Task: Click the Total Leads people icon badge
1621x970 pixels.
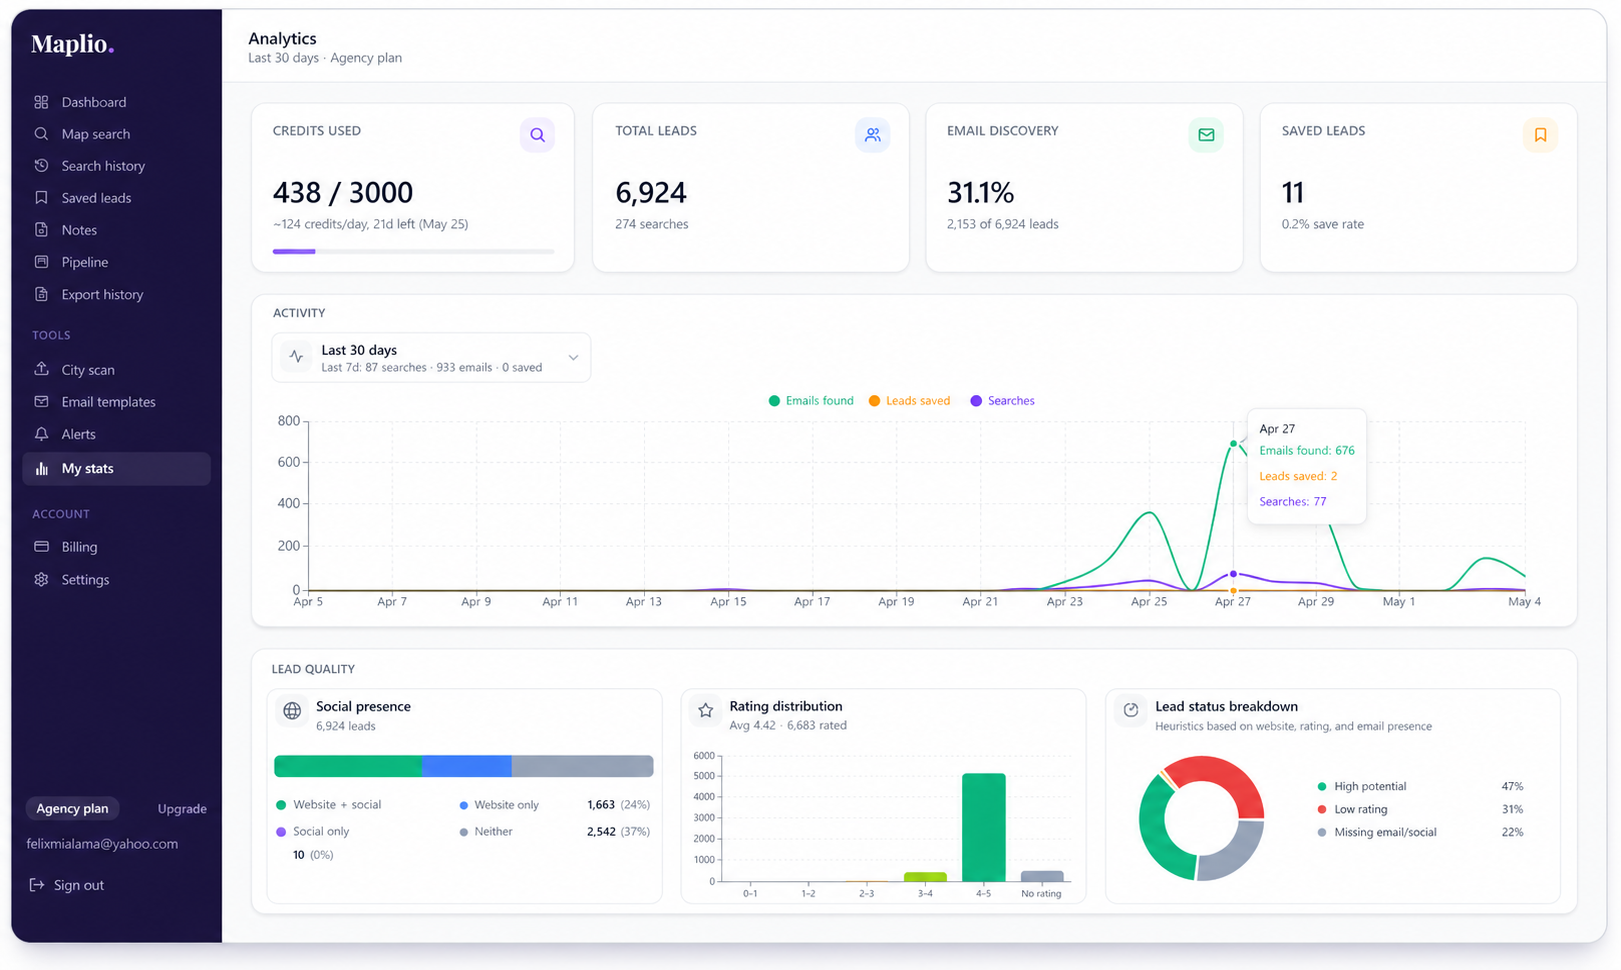Action: point(872,135)
